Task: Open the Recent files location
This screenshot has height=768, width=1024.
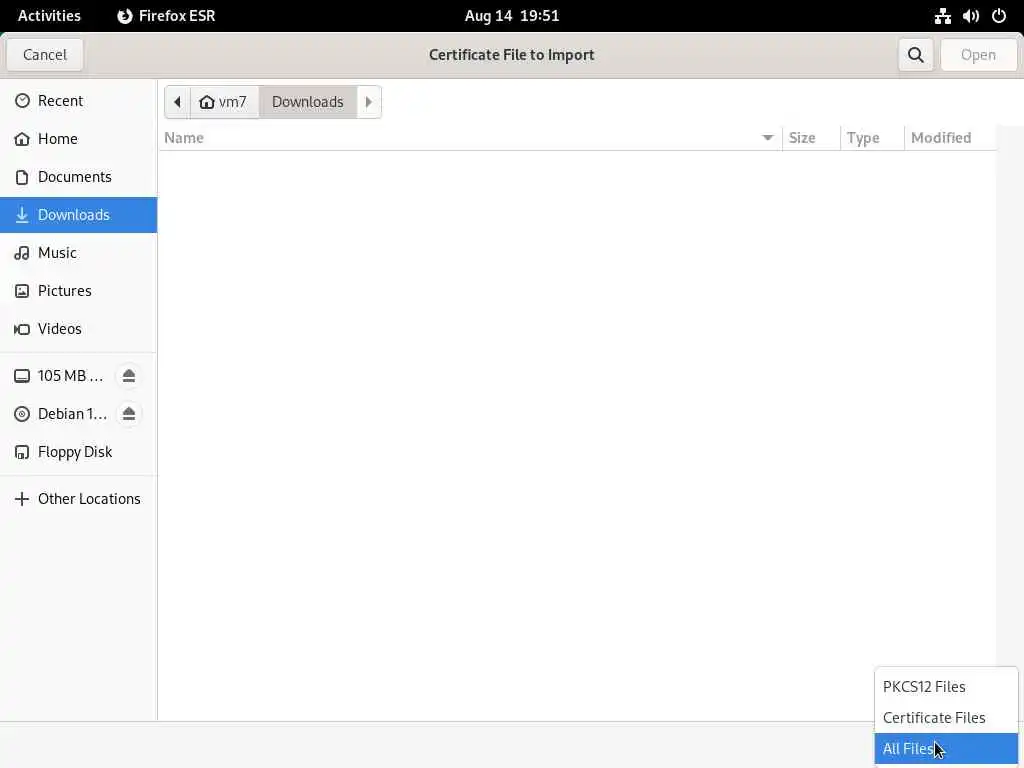Action: (x=78, y=101)
